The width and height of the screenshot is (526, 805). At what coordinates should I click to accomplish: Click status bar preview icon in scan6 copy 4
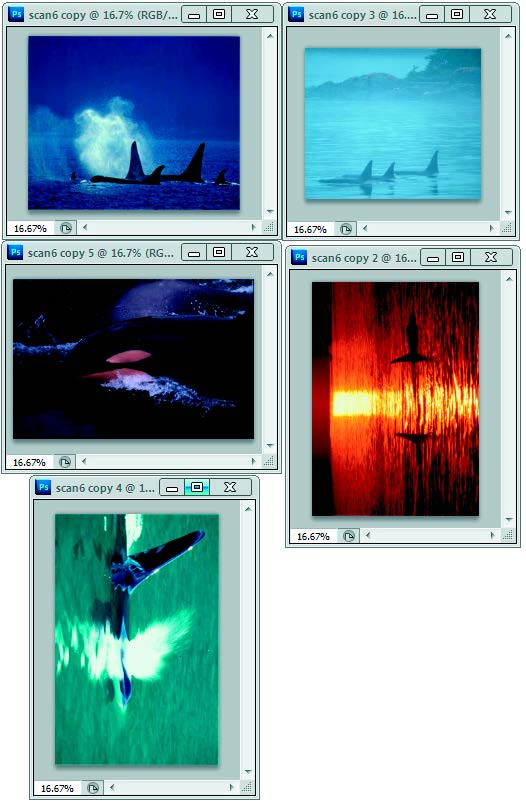point(93,788)
